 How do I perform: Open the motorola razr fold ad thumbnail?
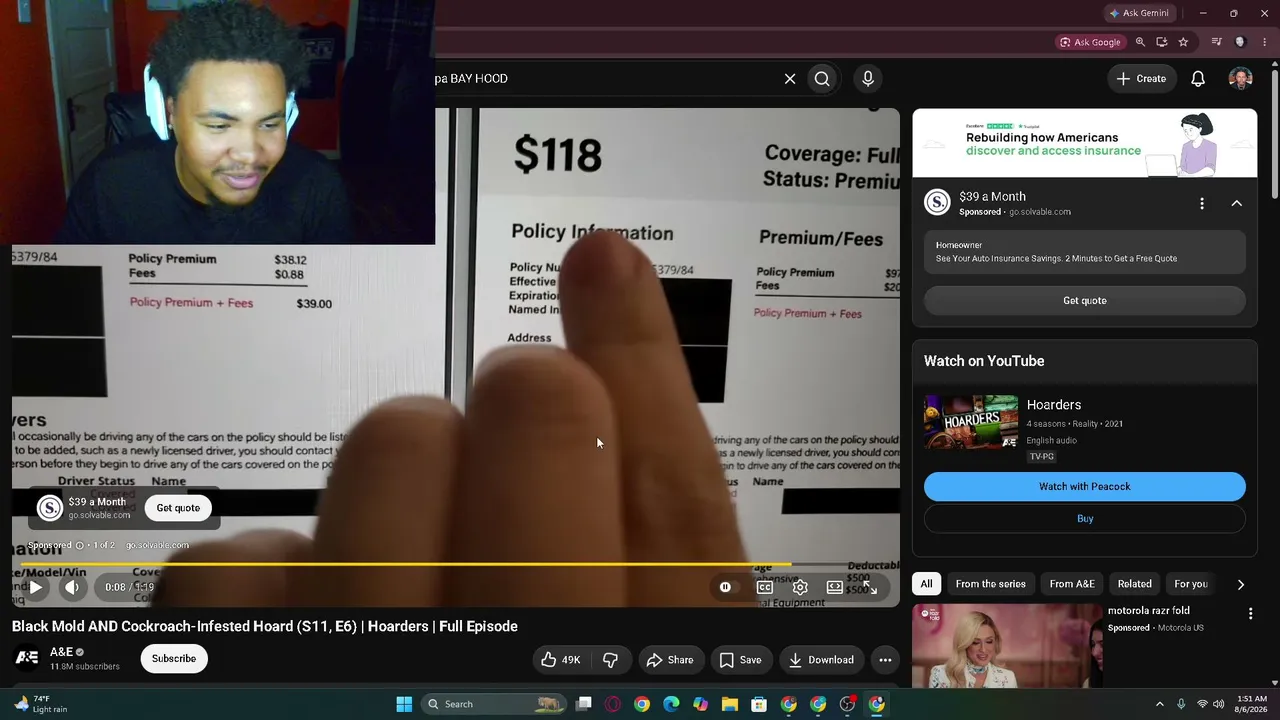1007,646
